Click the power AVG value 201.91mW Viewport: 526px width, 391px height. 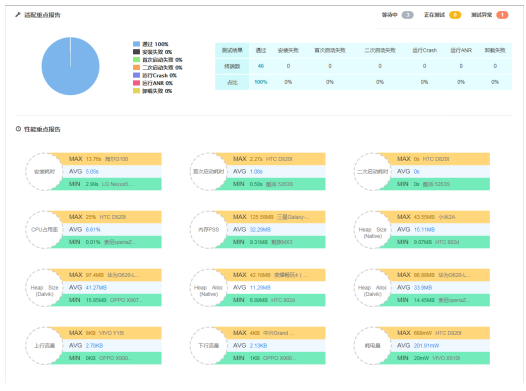point(426,346)
